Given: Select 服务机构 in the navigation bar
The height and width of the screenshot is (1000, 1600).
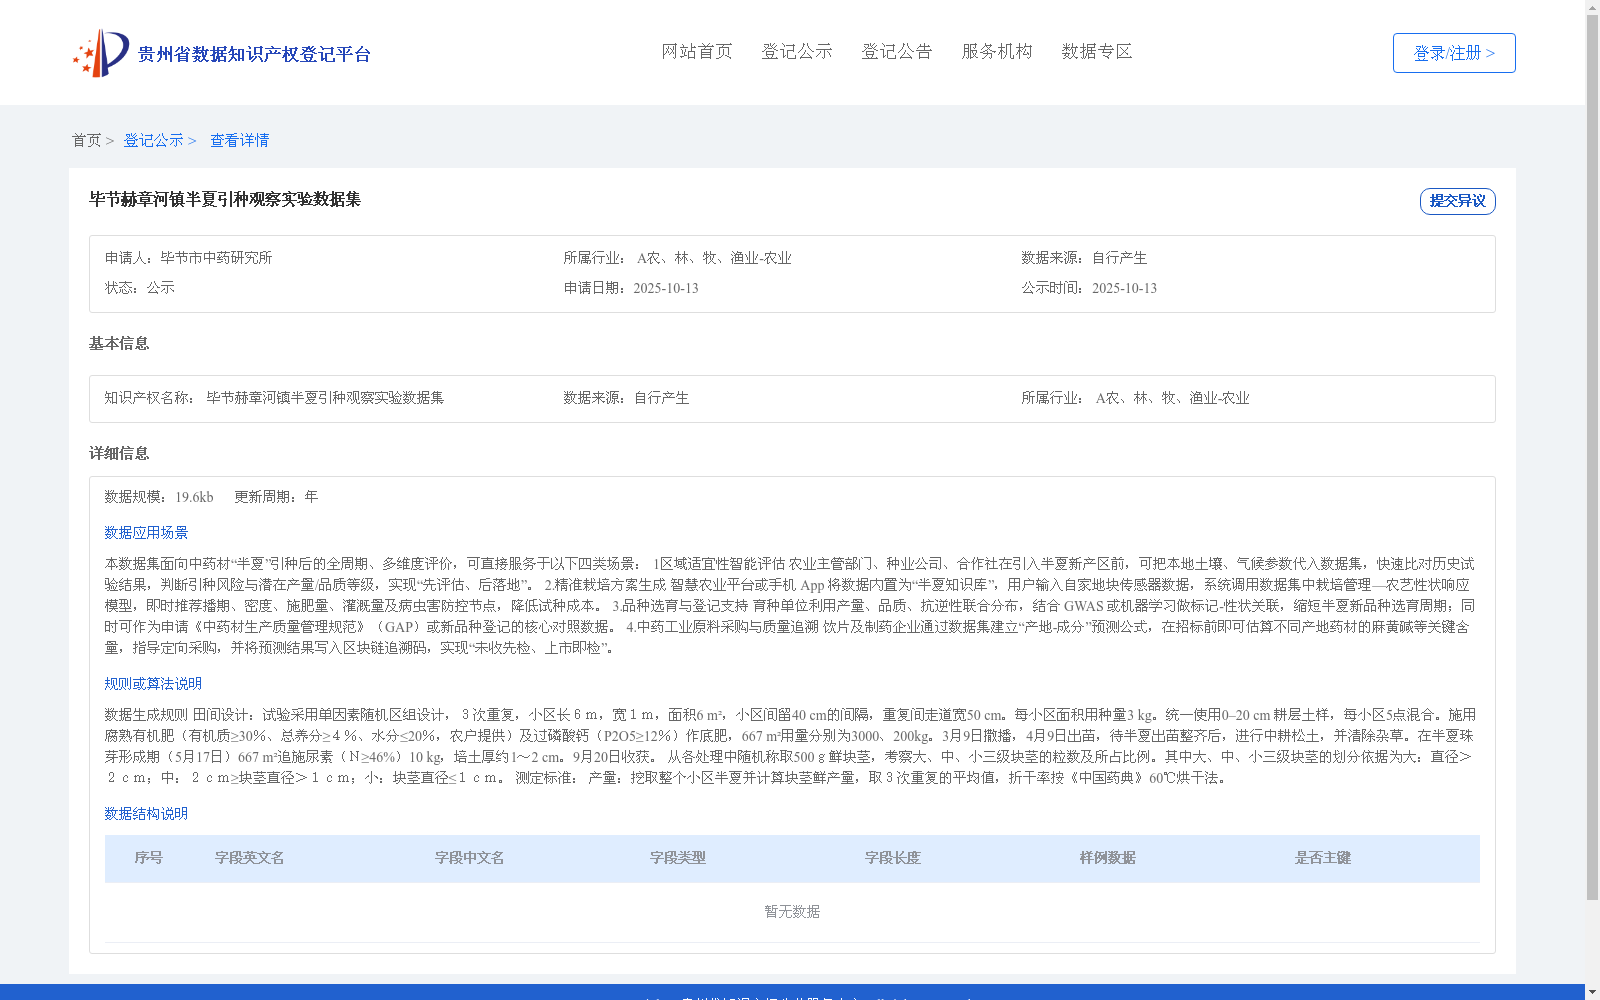Looking at the screenshot, I should [996, 51].
